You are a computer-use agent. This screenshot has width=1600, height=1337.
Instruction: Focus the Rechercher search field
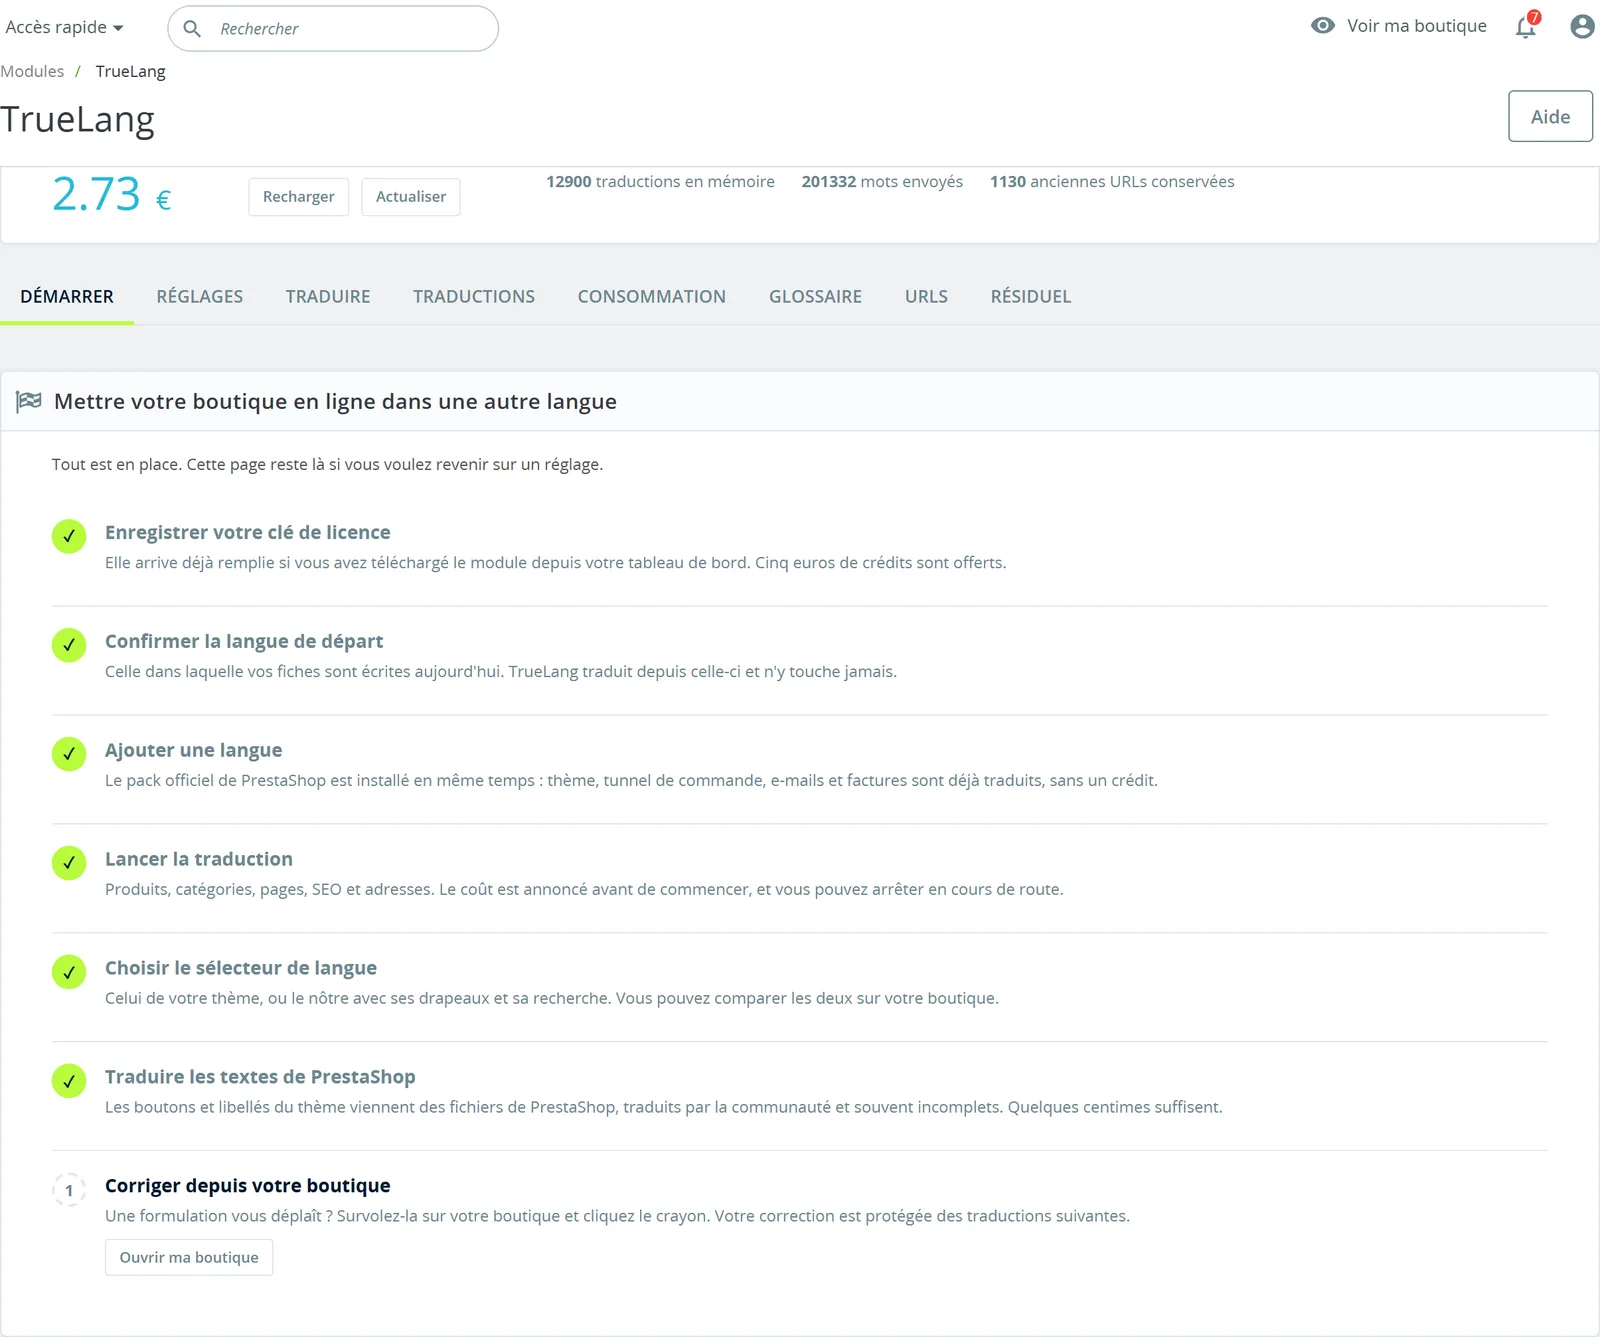[x=333, y=29]
